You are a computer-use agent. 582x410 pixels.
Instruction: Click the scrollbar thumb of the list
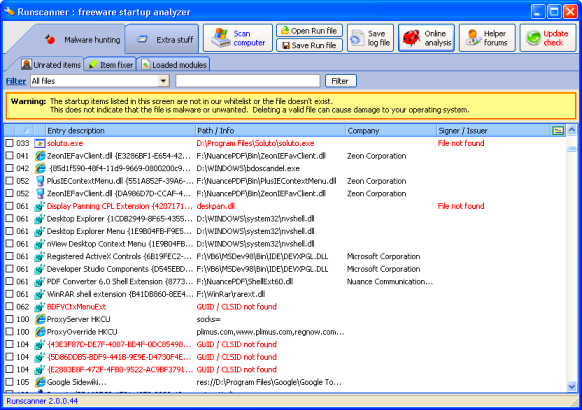(572, 148)
